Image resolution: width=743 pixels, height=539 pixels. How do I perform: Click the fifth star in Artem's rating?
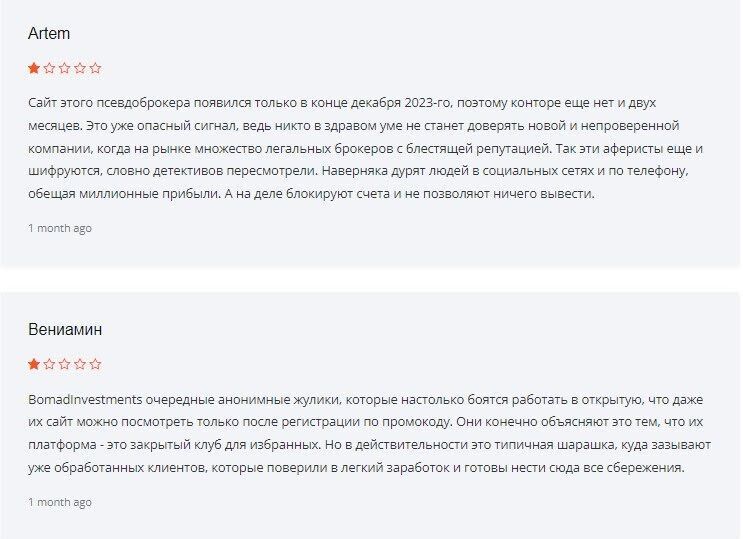click(x=96, y=69)
